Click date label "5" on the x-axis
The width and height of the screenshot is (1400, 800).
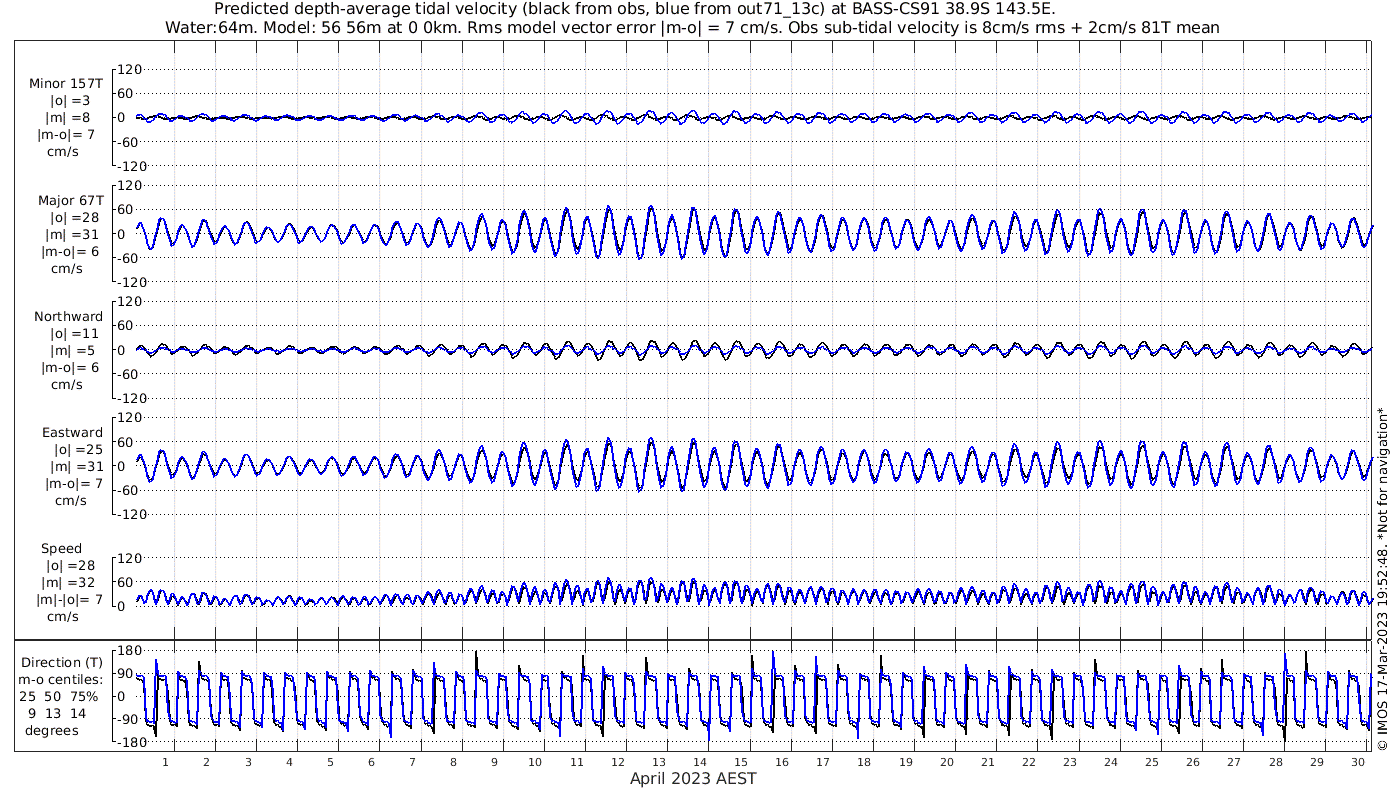coord(330,762)
